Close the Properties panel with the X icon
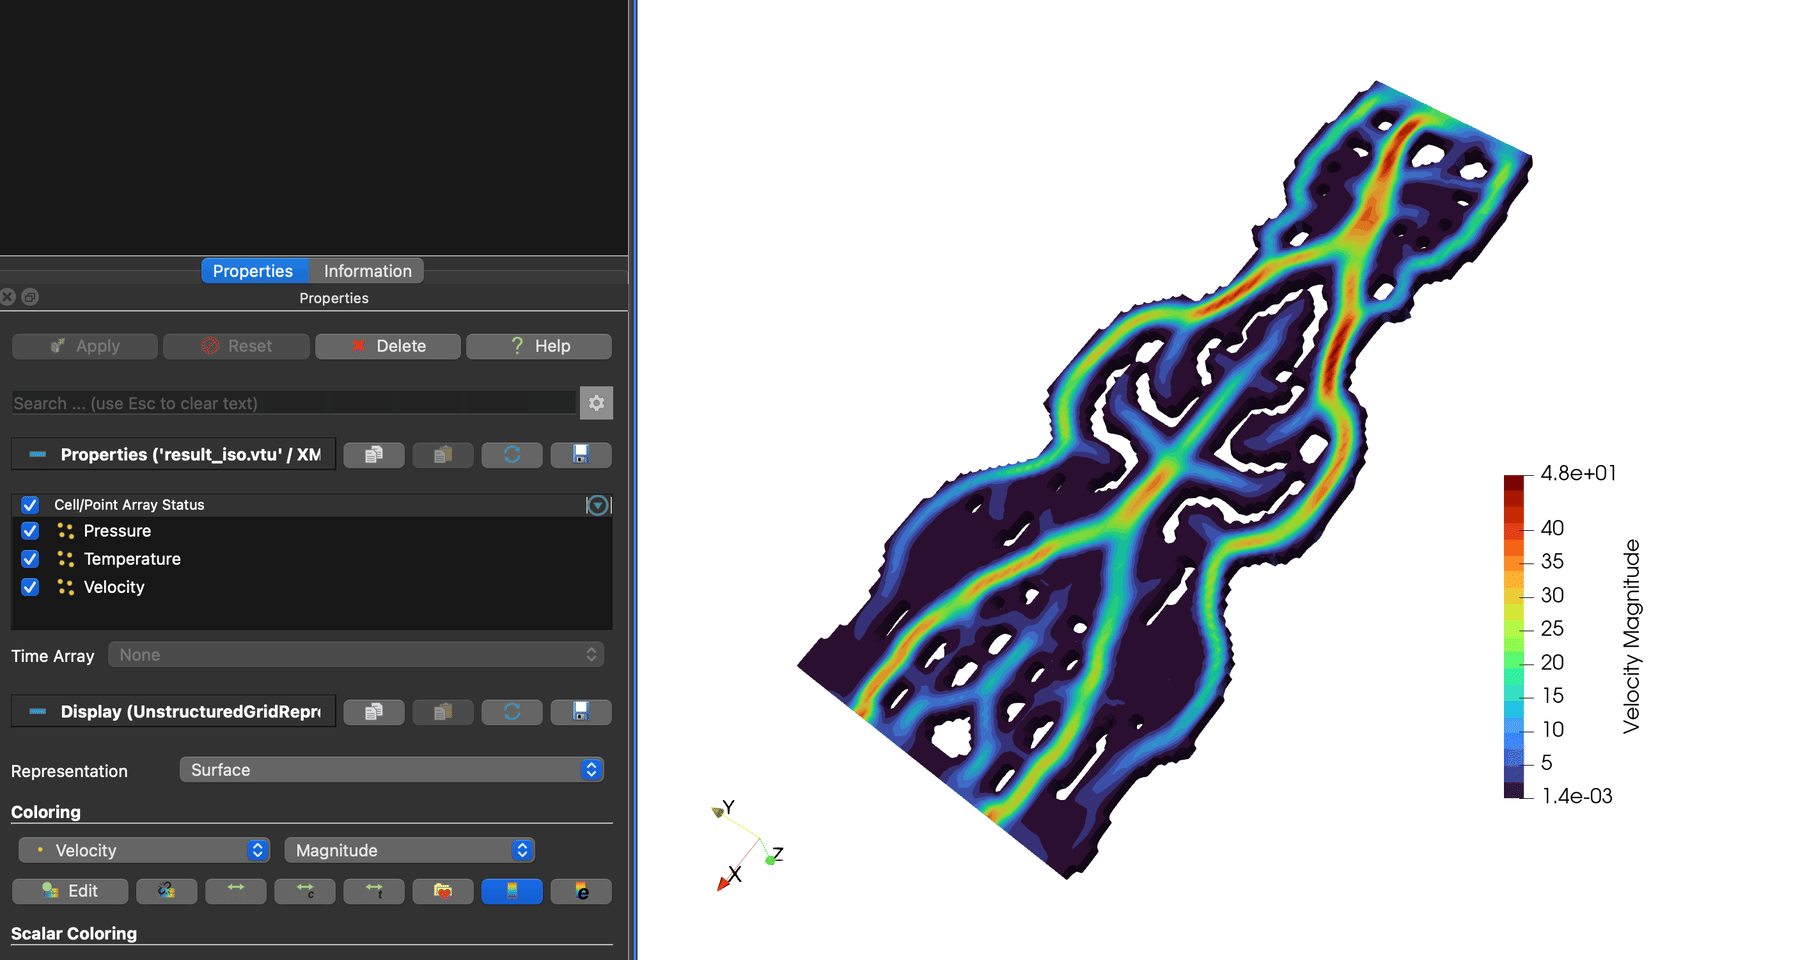 (8, 297)
